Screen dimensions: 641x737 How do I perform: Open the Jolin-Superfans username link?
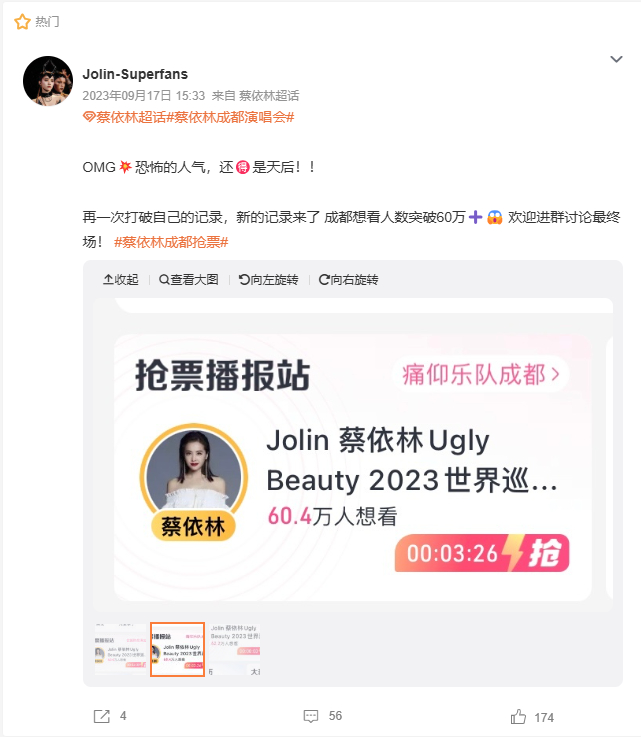[135, 74]
